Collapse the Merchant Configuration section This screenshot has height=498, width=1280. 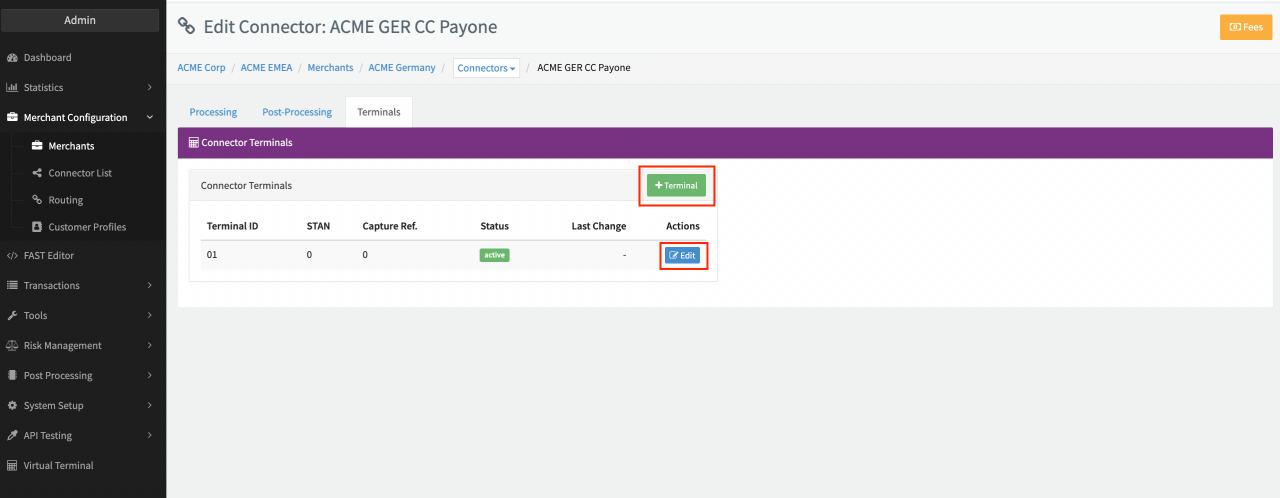coord(149,118)
